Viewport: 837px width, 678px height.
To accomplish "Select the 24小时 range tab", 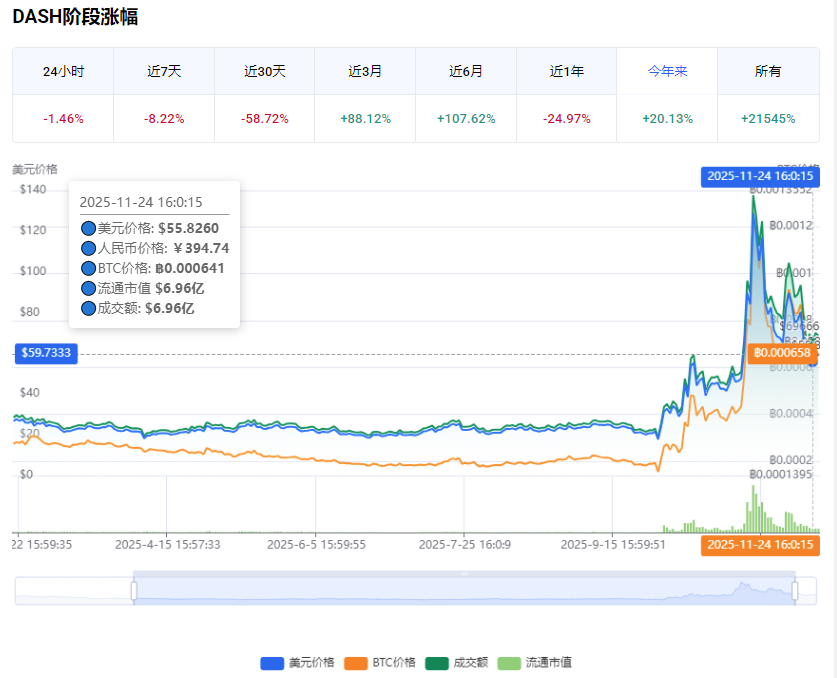I will tap(62, 70).
